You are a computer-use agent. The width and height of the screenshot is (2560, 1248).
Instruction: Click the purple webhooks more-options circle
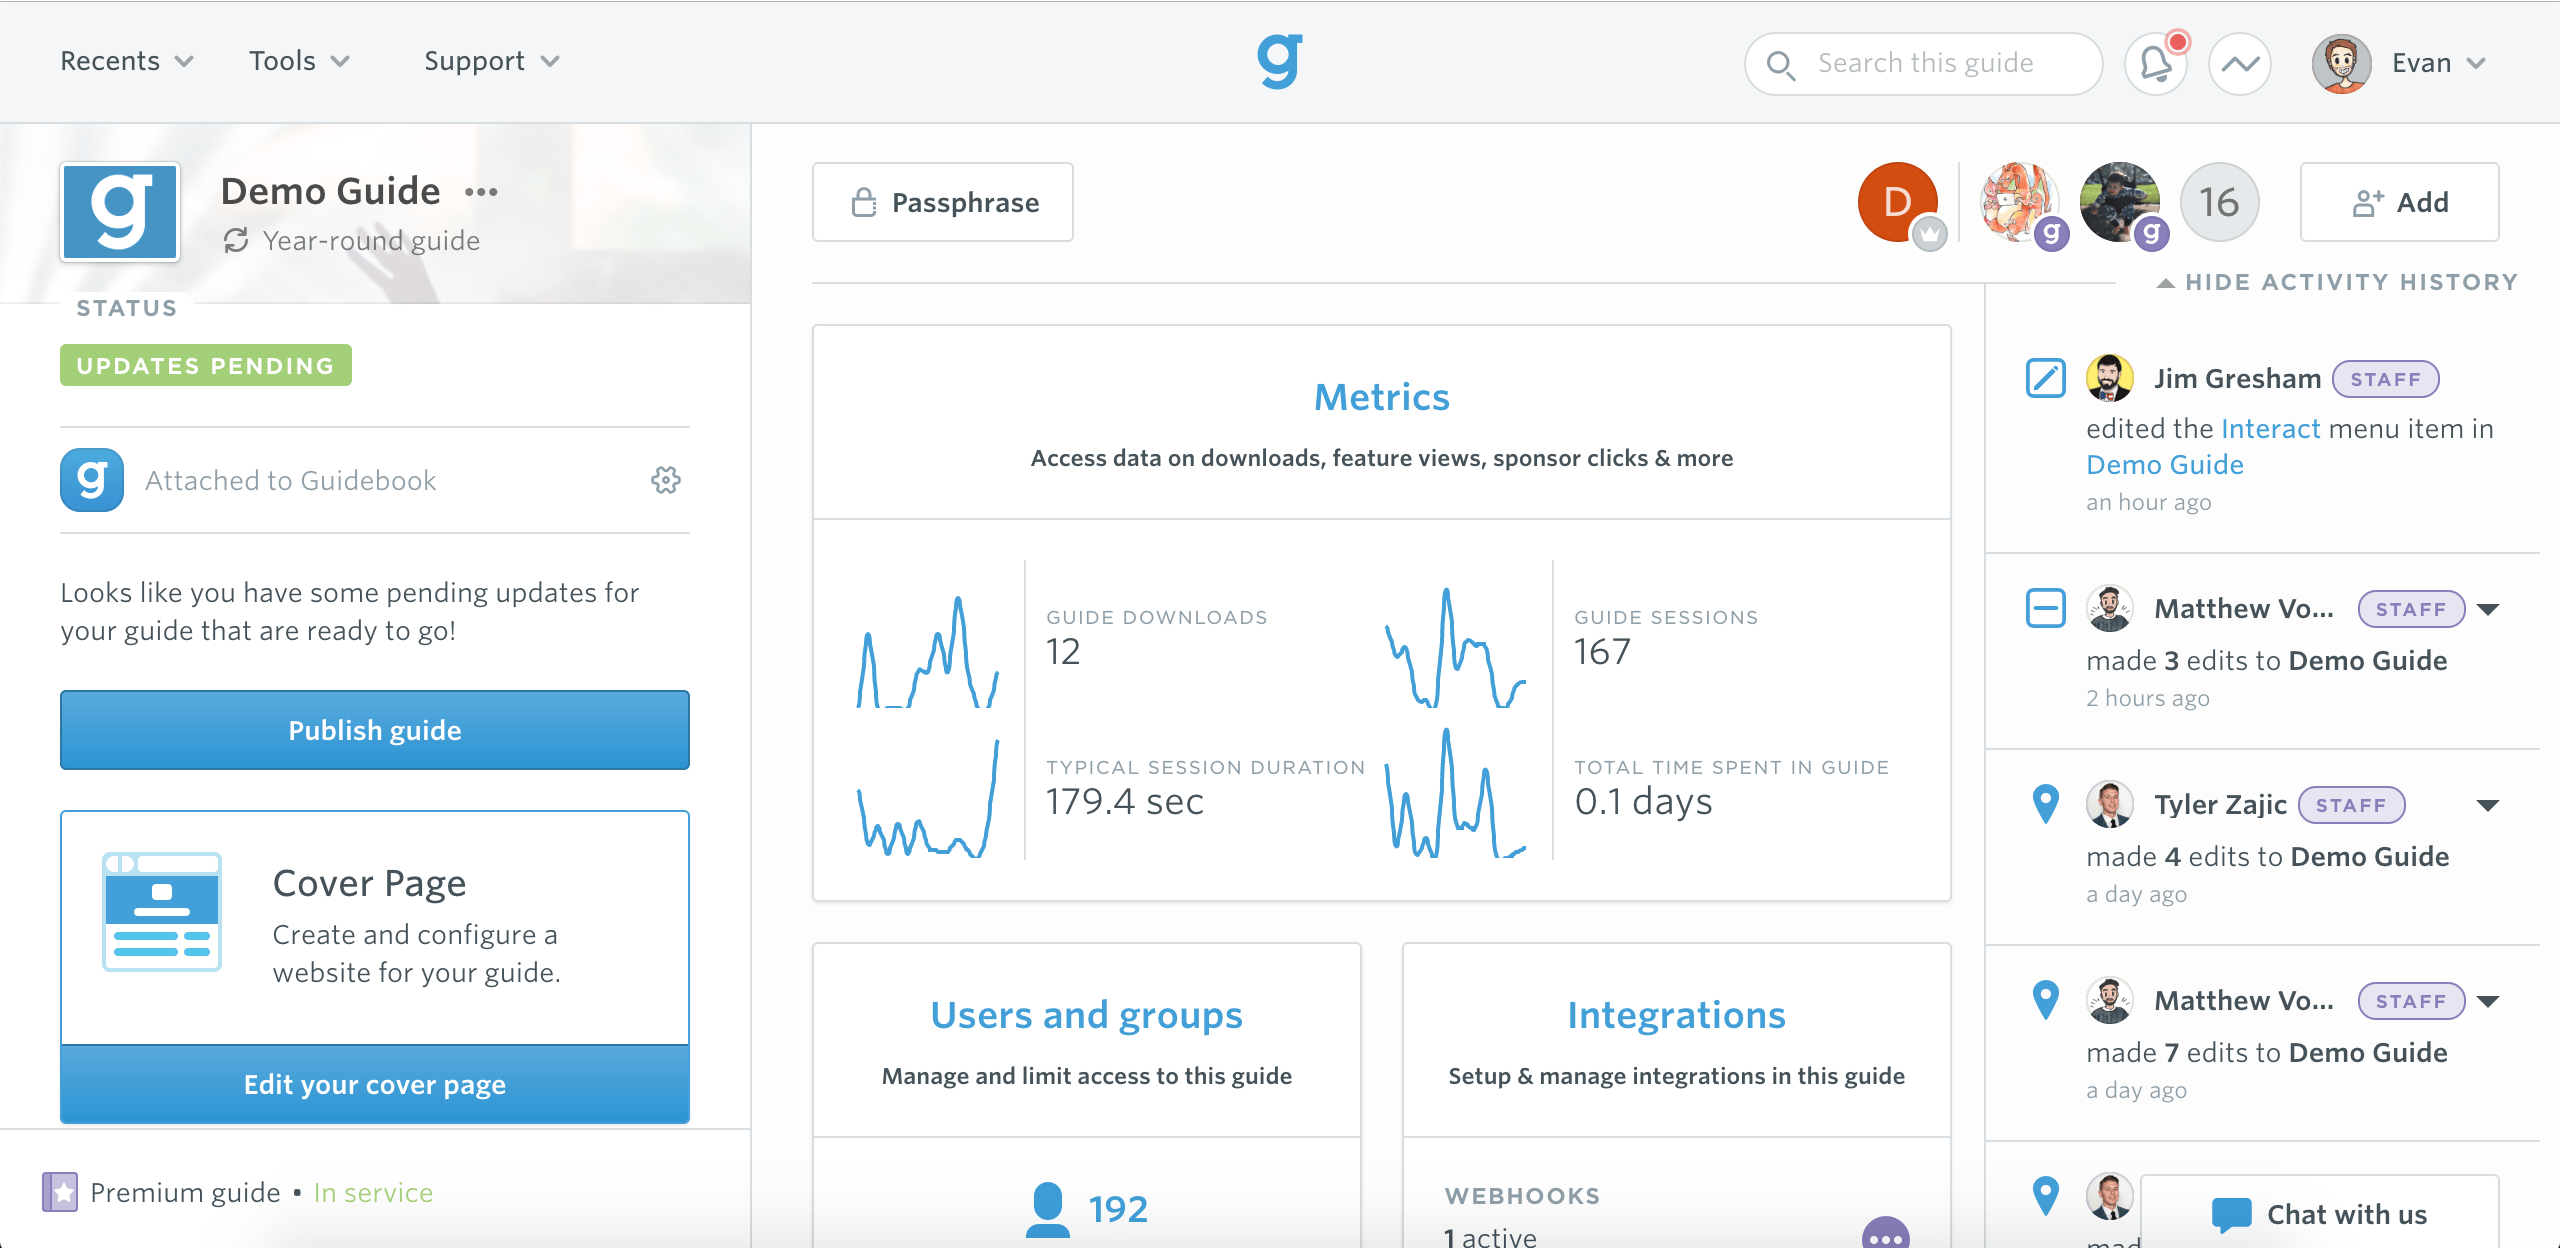tap(1885, 1234)
